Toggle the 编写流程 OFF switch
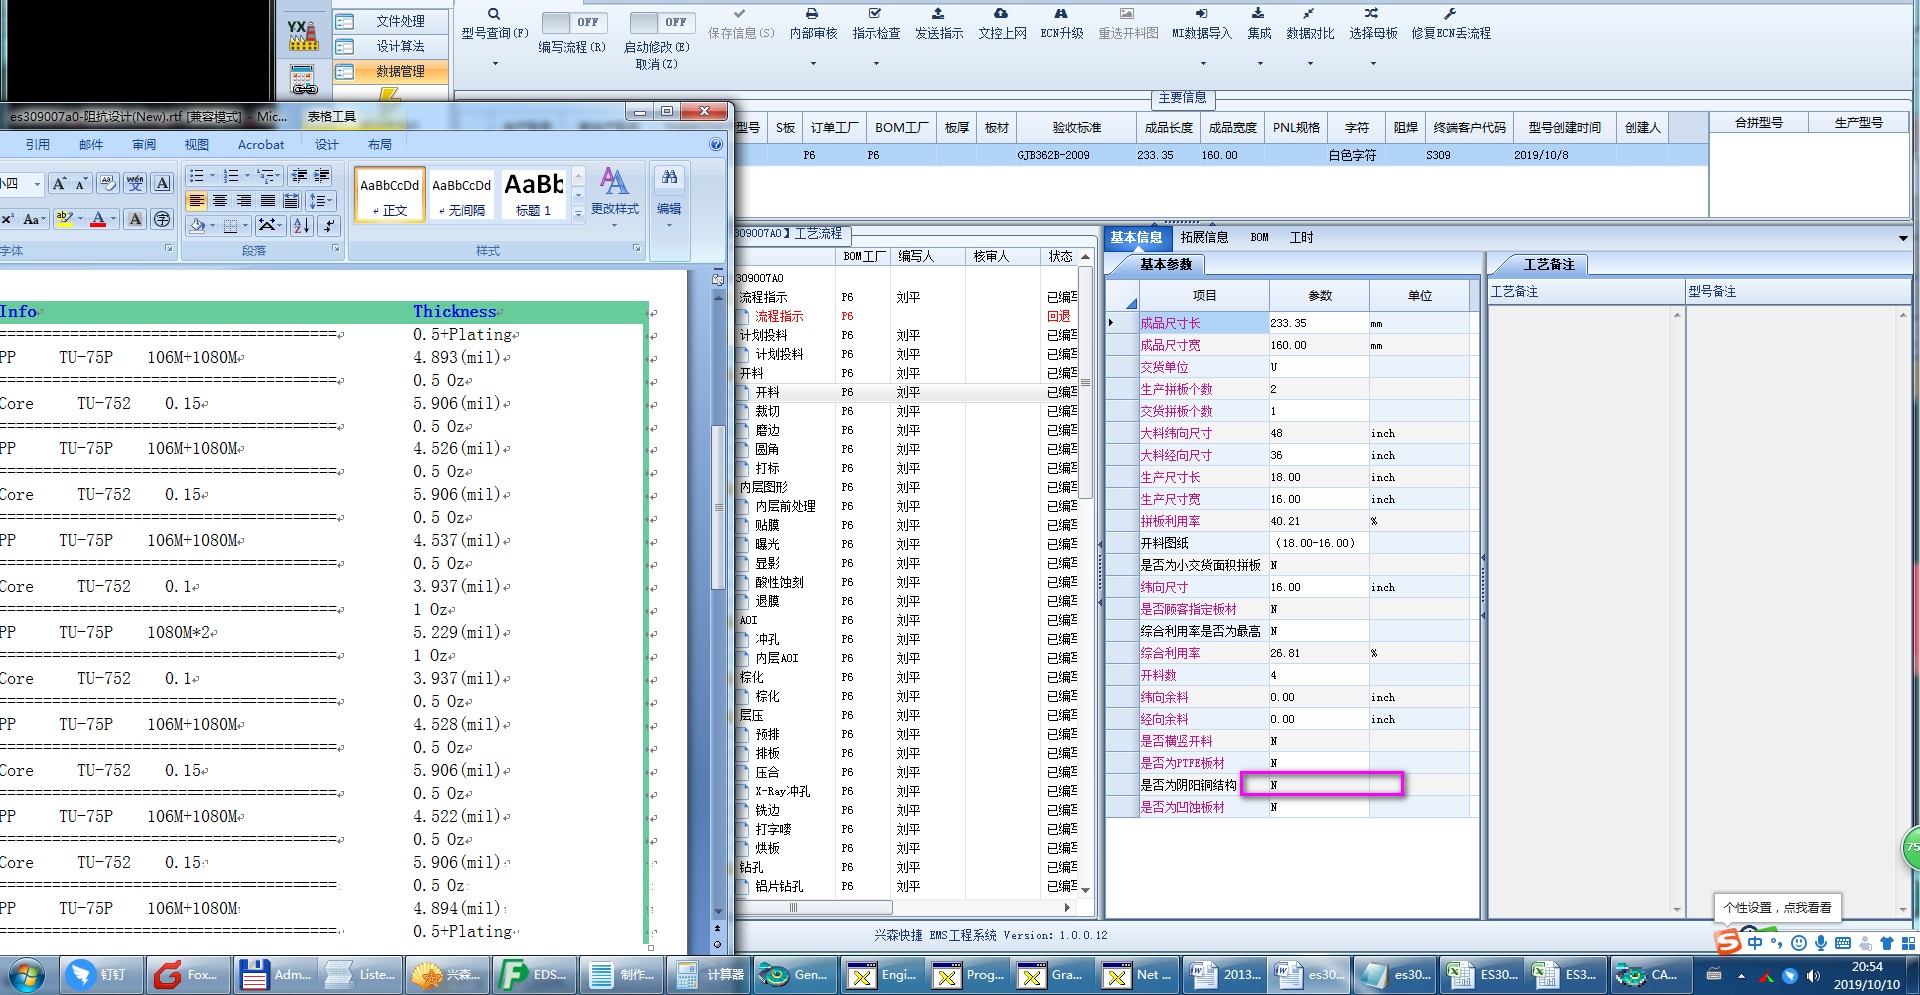 pyautogui.click(x=574, y=22)
